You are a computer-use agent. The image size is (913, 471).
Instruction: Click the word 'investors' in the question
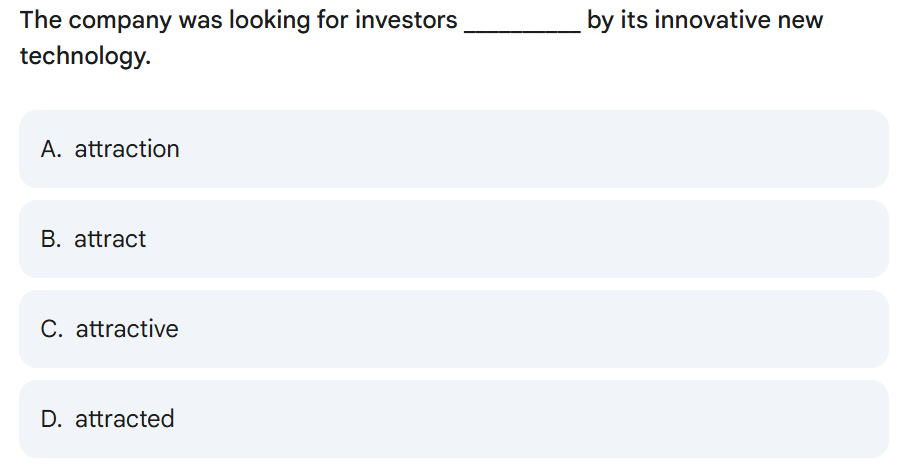point(406,20)
